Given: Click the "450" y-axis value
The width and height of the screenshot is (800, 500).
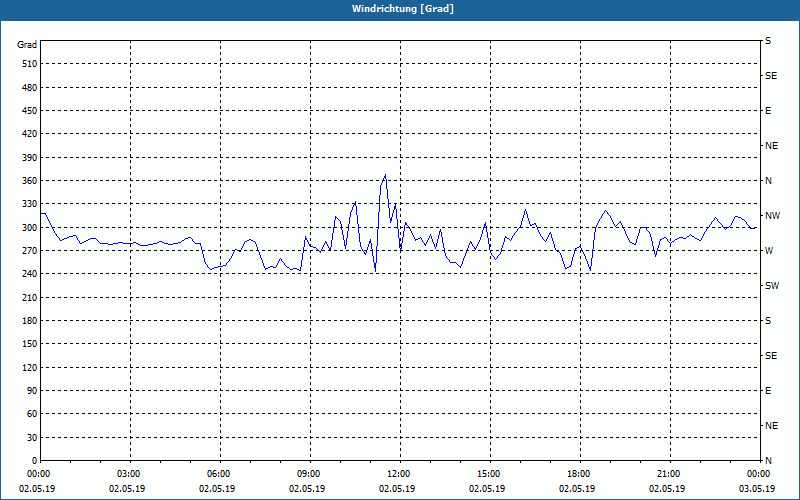Looking at the screenshot, I should point(30,111).
